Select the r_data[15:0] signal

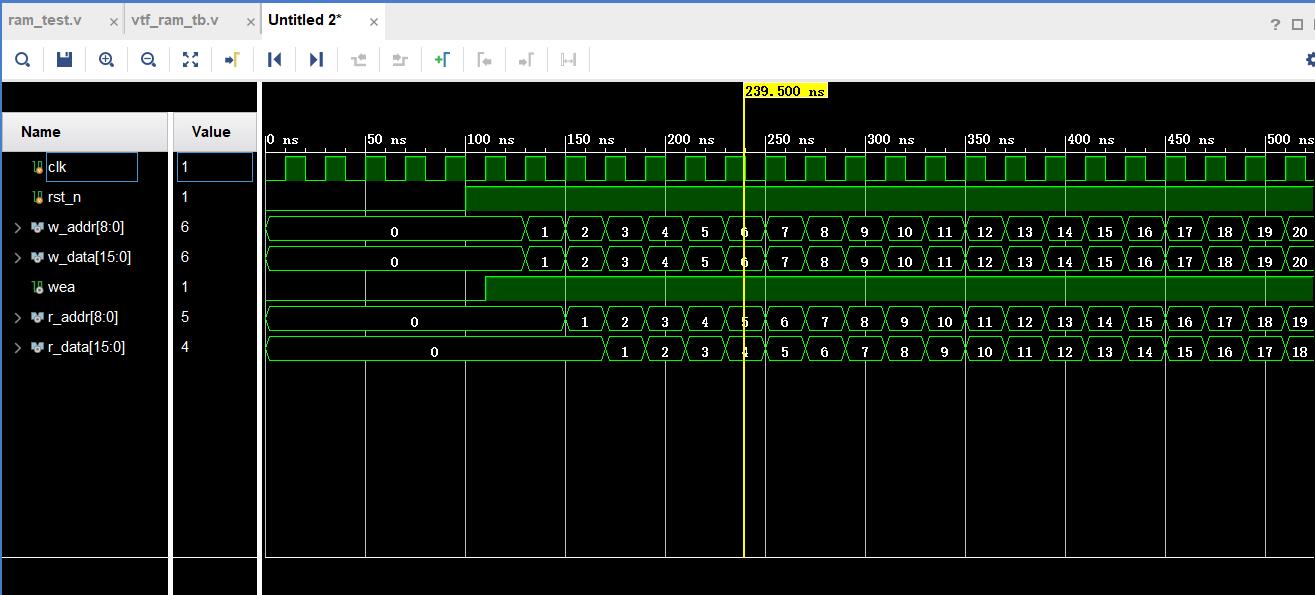pos(84,347)
